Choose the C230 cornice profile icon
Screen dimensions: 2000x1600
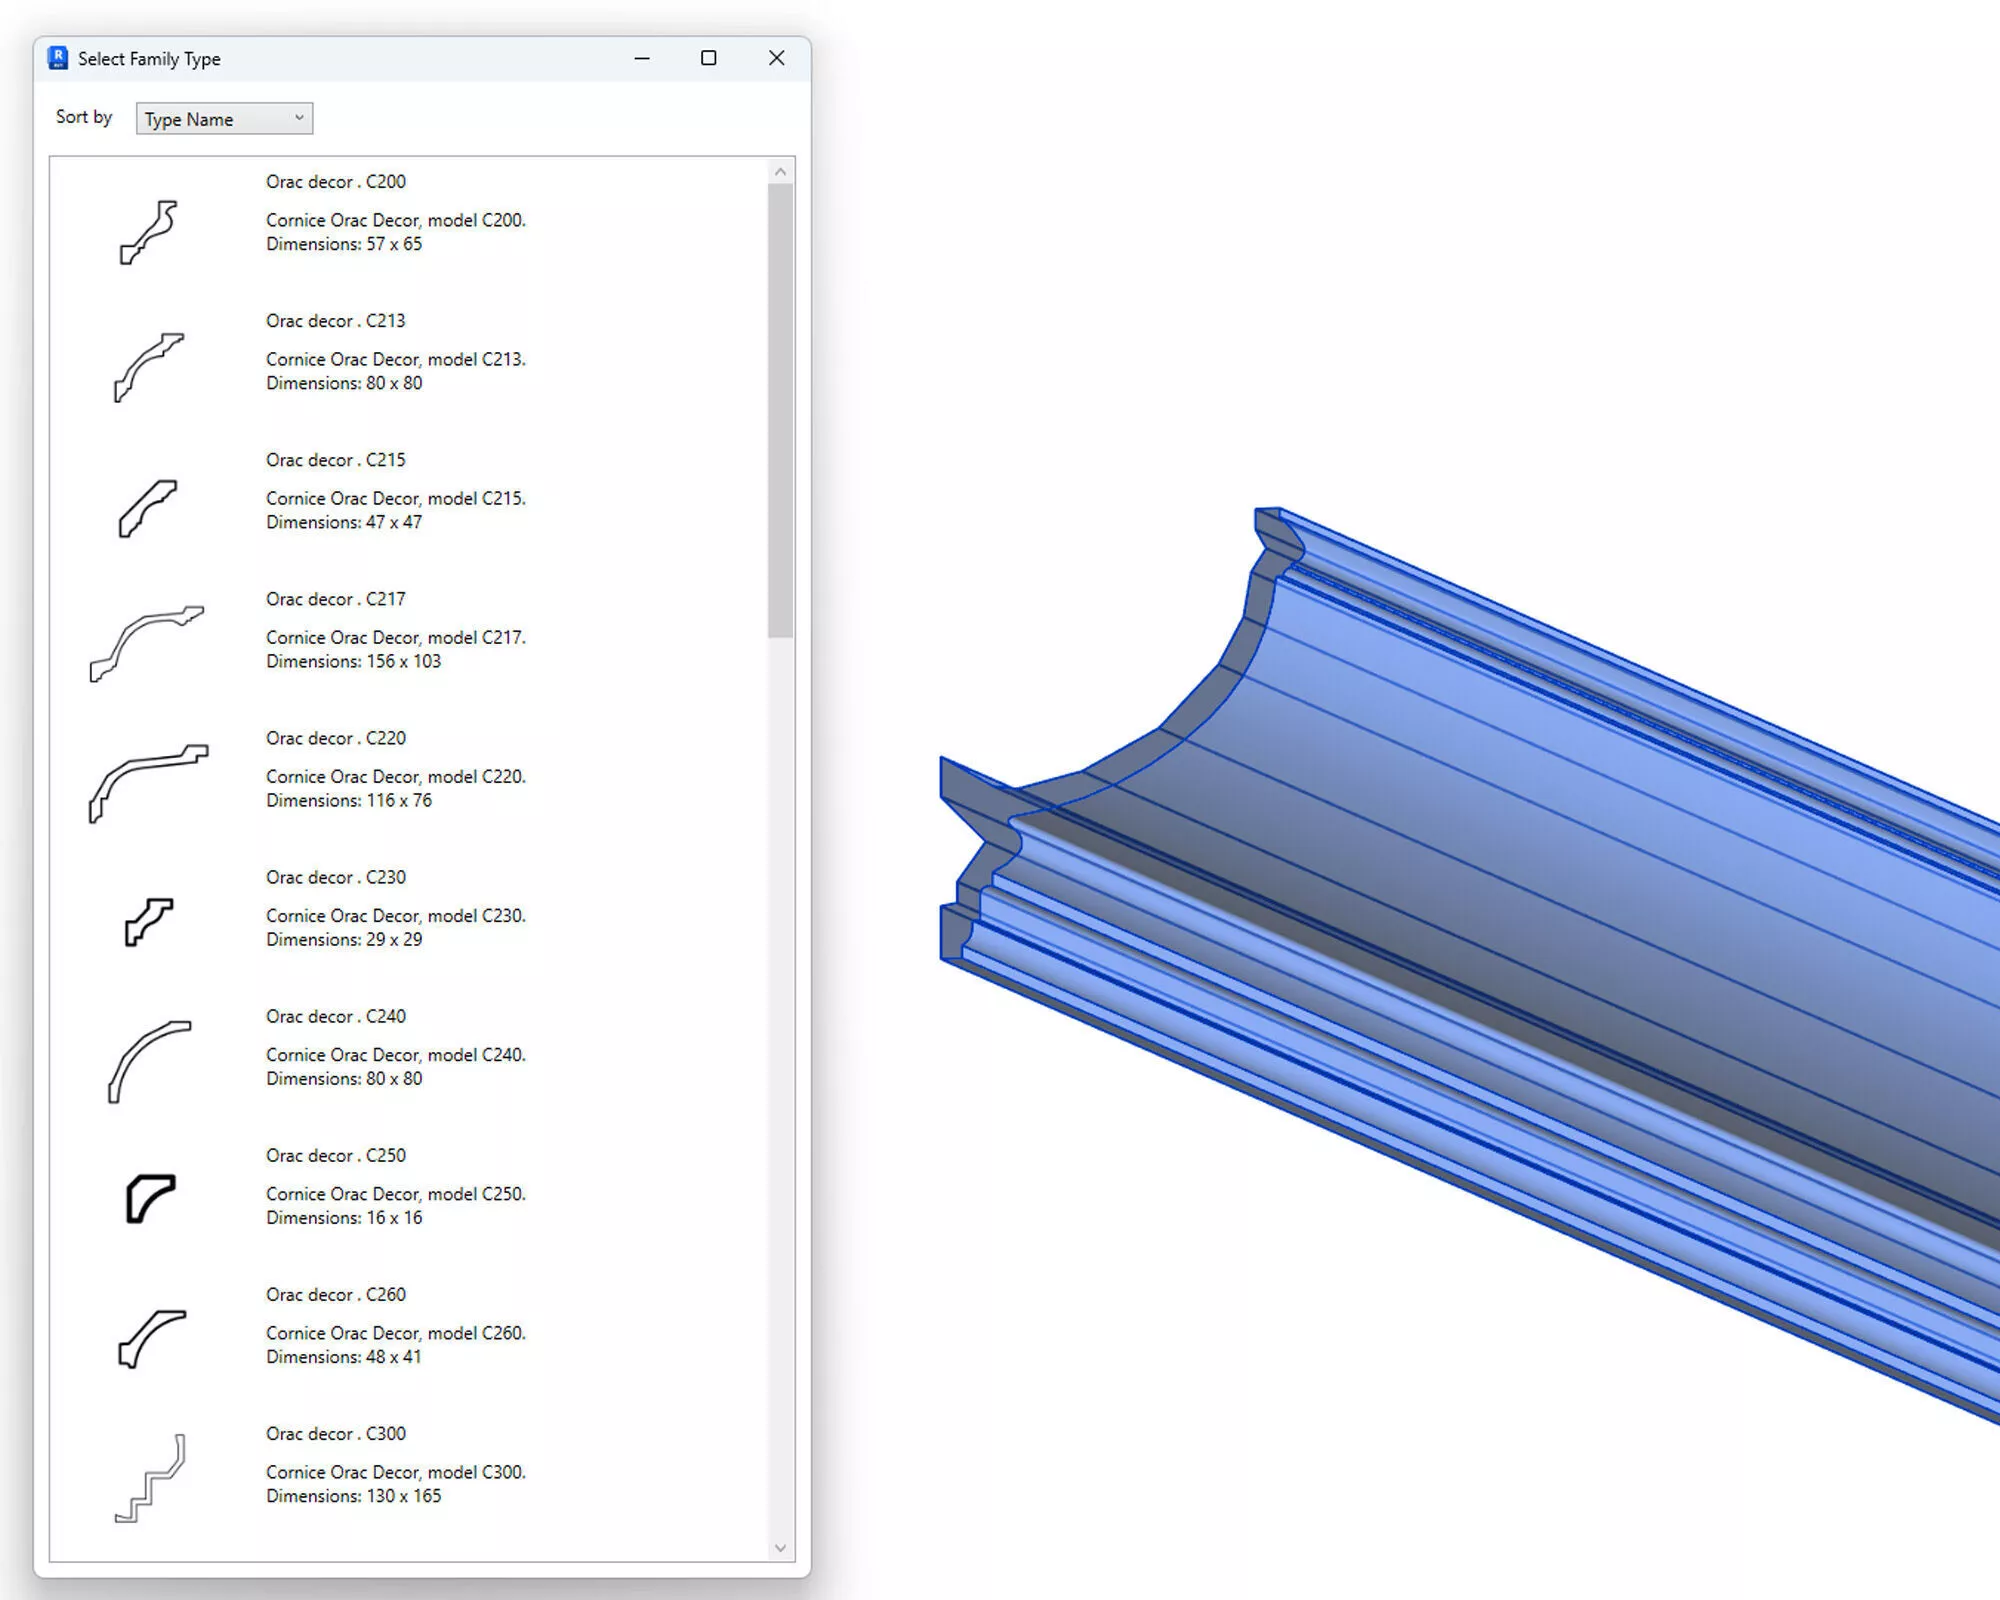(x=149, y=921)
